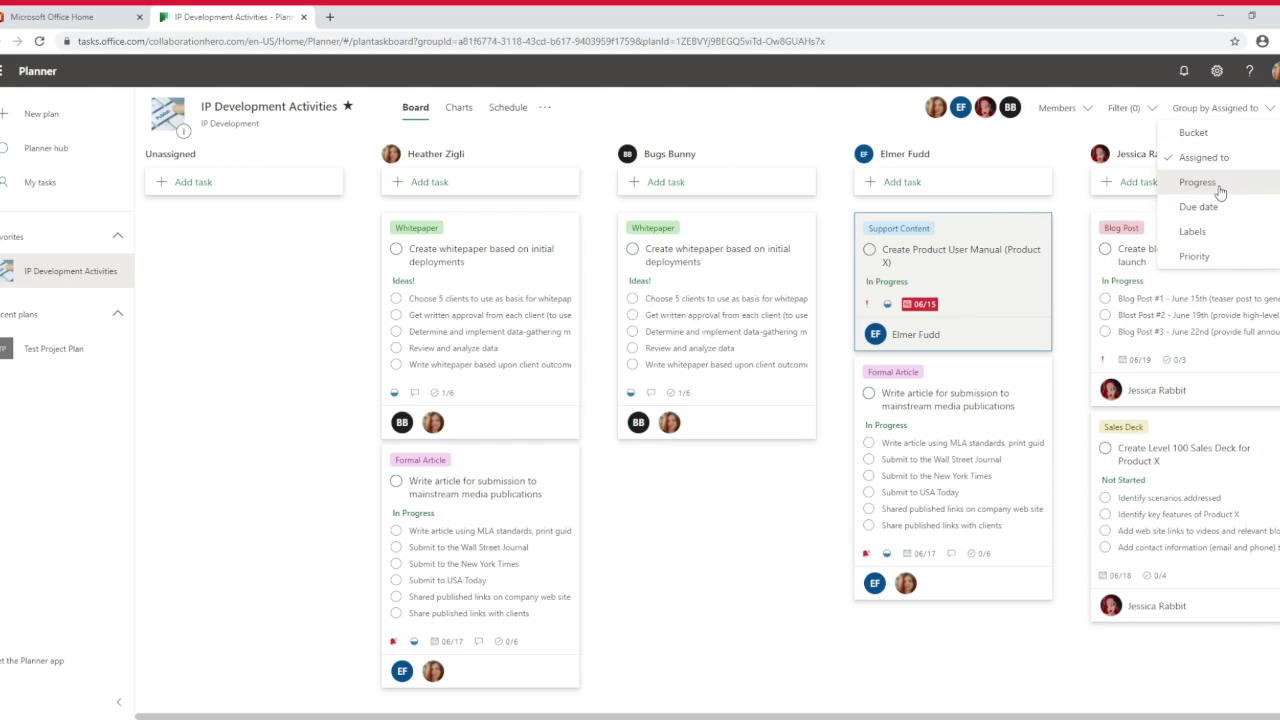Expand the Members dropdown
This screenshot has width=1280, height=720.
click(1065, 108)
